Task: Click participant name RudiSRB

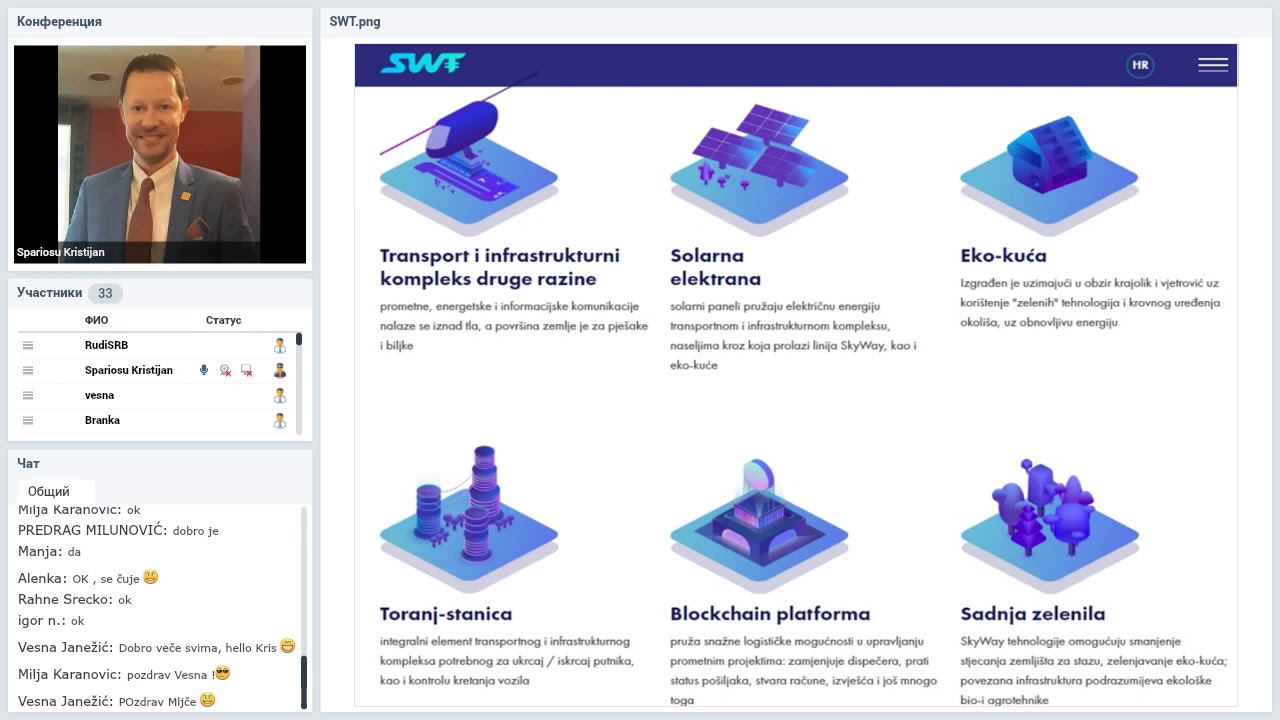Action: point(106,345)
